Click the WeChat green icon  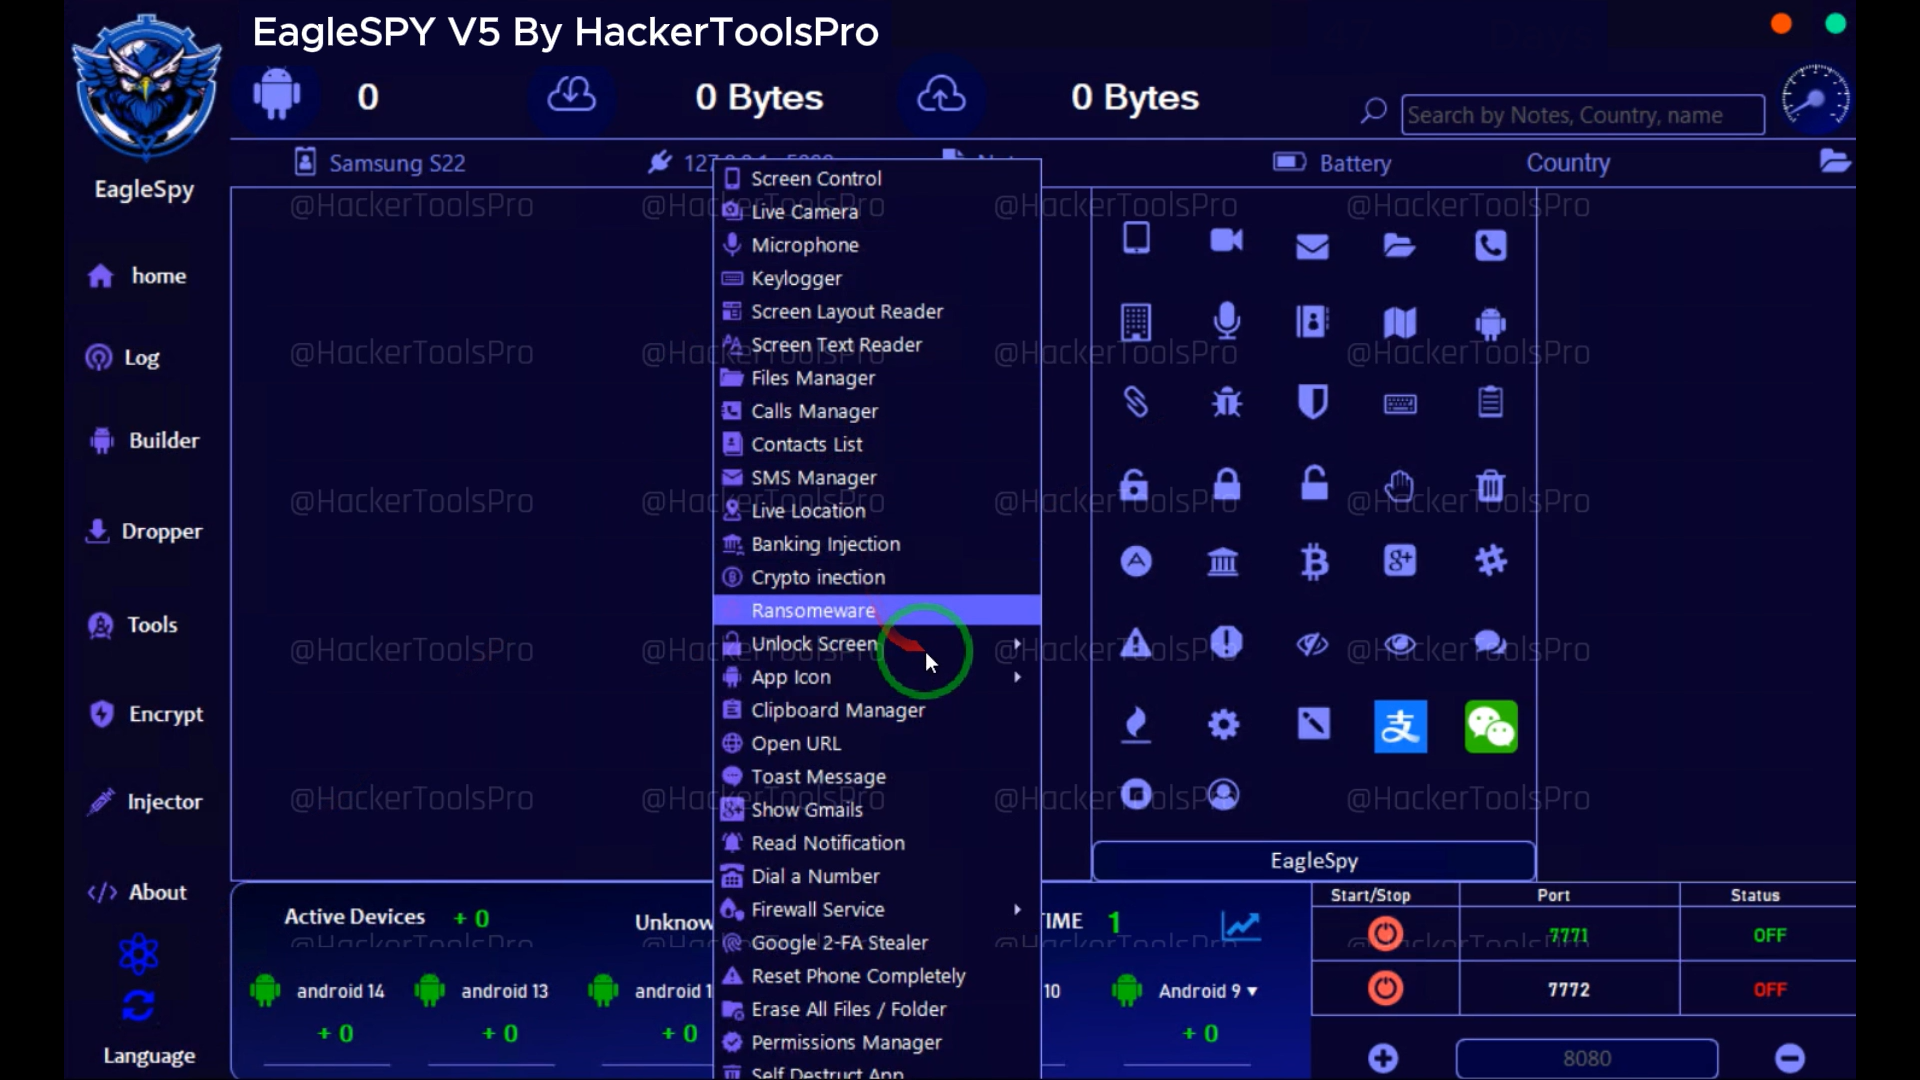click(x=1490, y=727)
